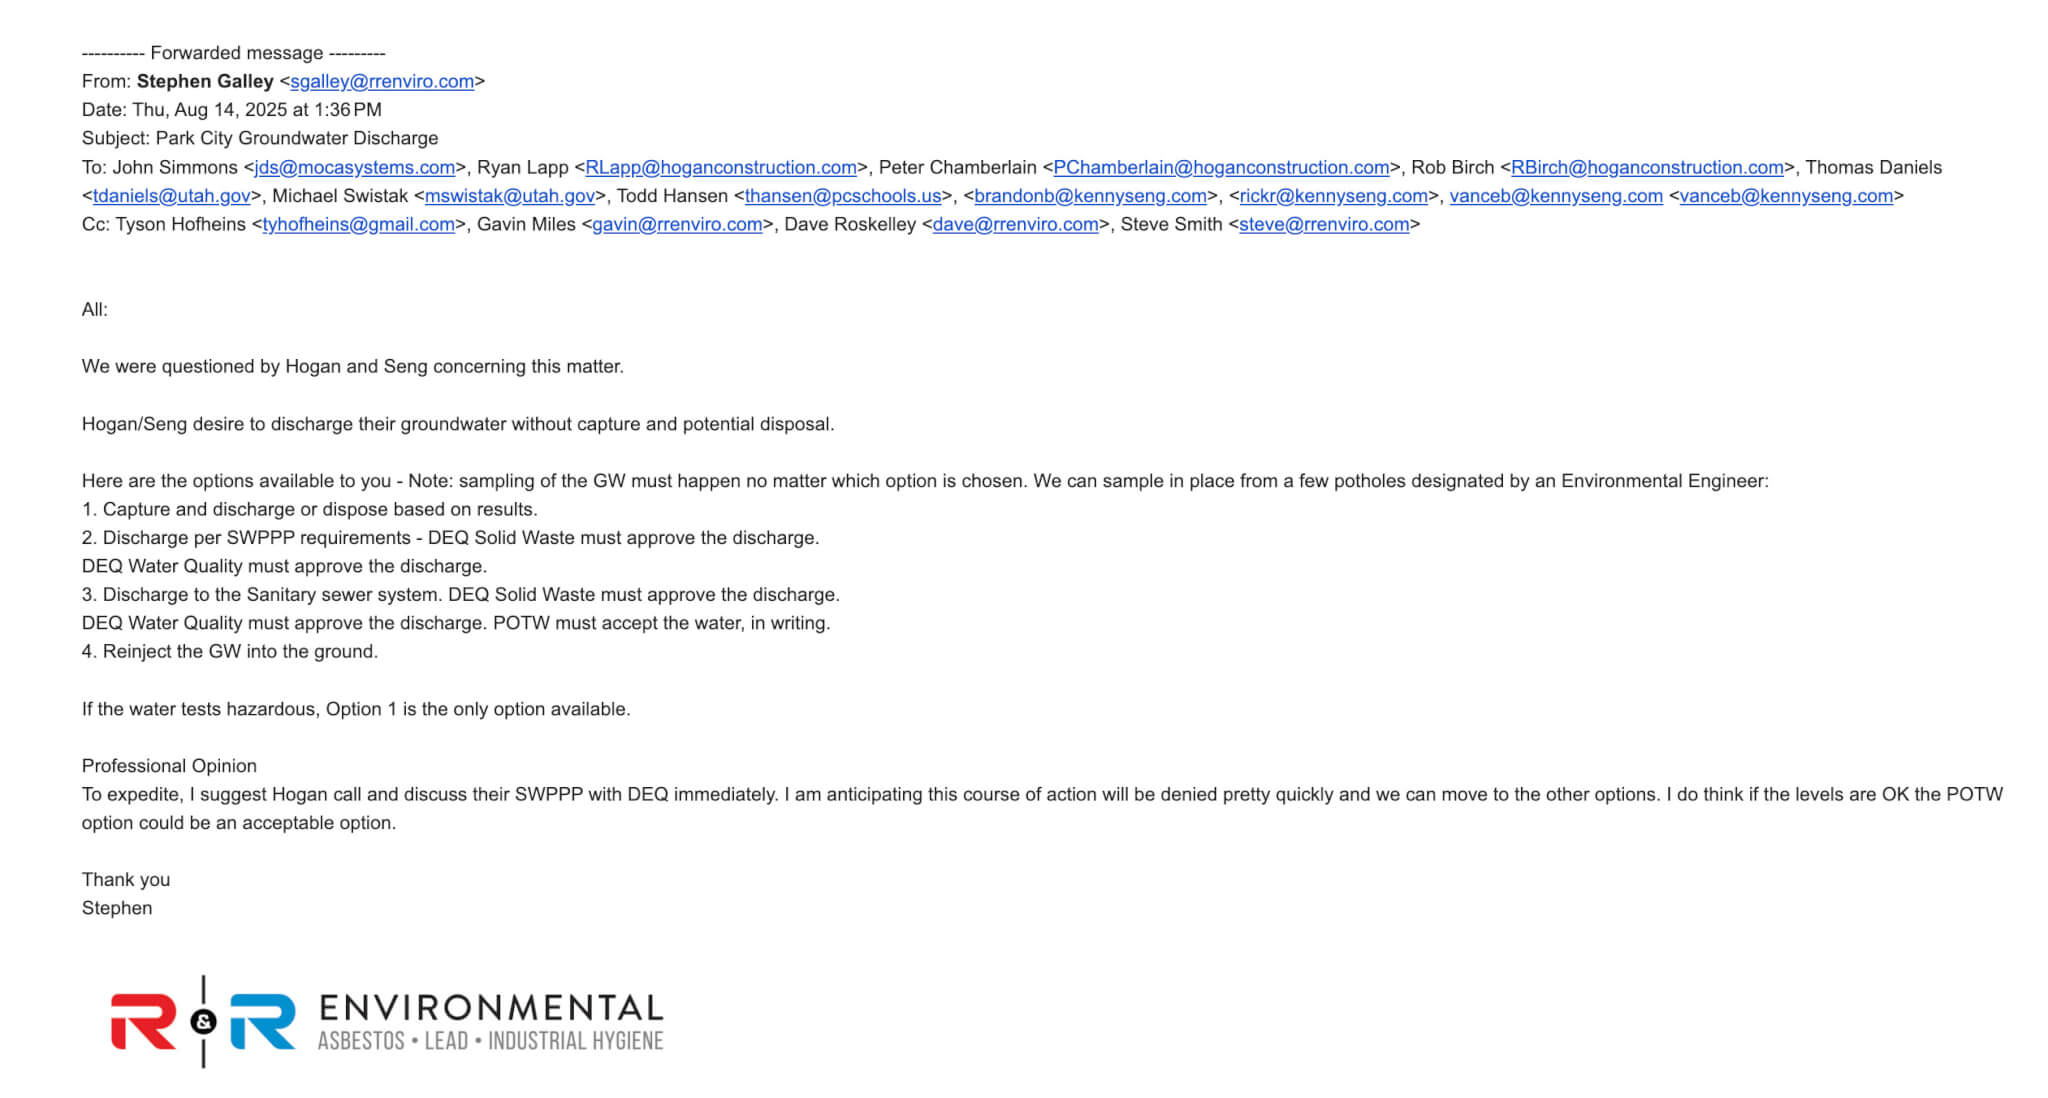This screenshot has height=1098, width=2048.
Task: Click the vanceb@kennyseng.com link inside angle brackets
Action: tap(1786, 196)
